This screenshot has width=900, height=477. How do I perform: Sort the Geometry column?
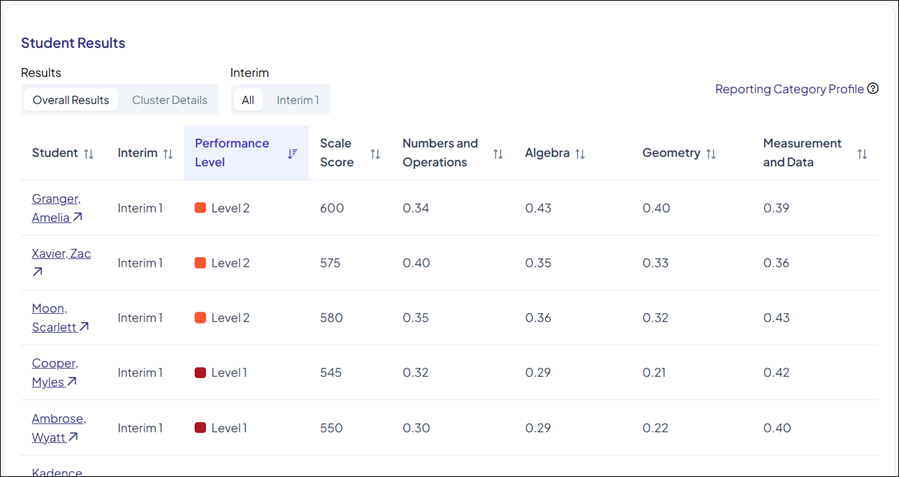click(x=711, y=153)
